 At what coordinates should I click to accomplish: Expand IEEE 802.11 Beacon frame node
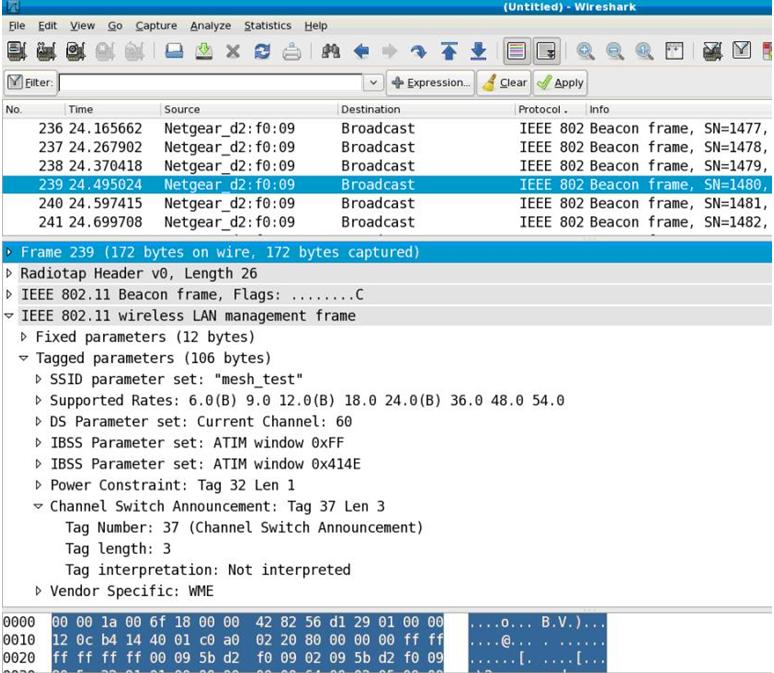[9, 294]
